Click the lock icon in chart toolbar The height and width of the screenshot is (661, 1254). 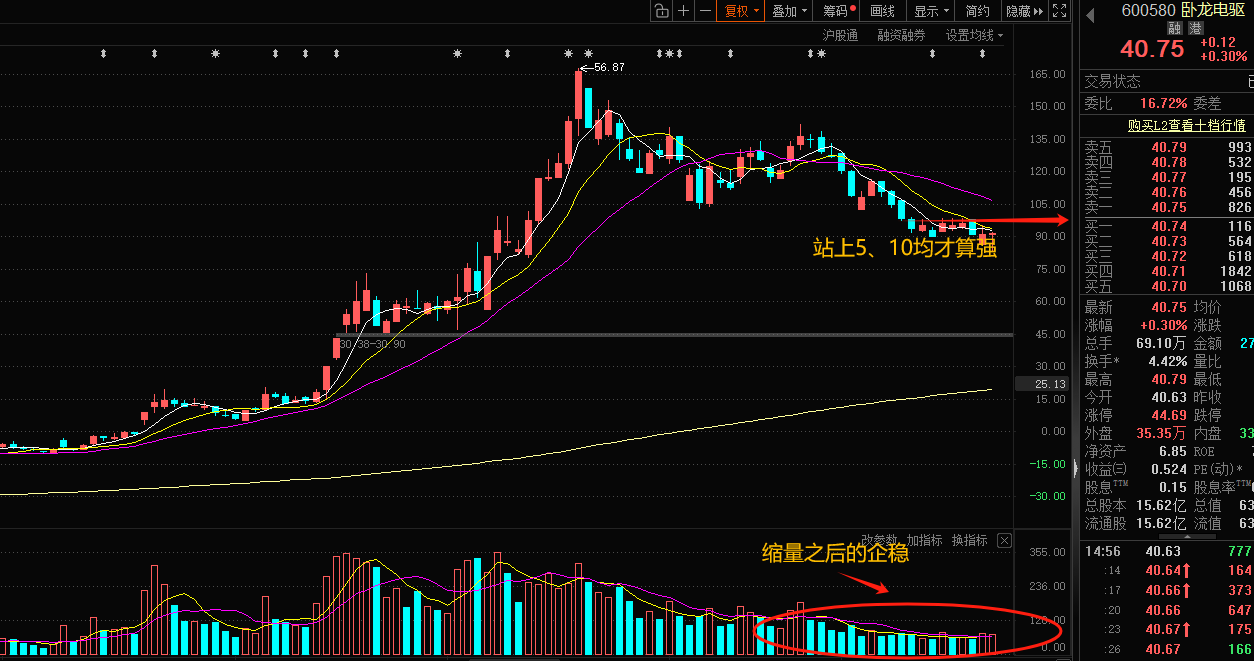pos(661,11)
